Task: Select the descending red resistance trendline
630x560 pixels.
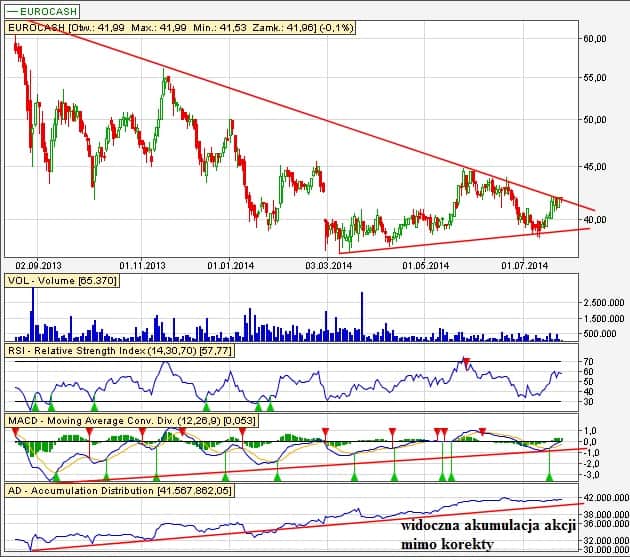Action: [300, 118]
